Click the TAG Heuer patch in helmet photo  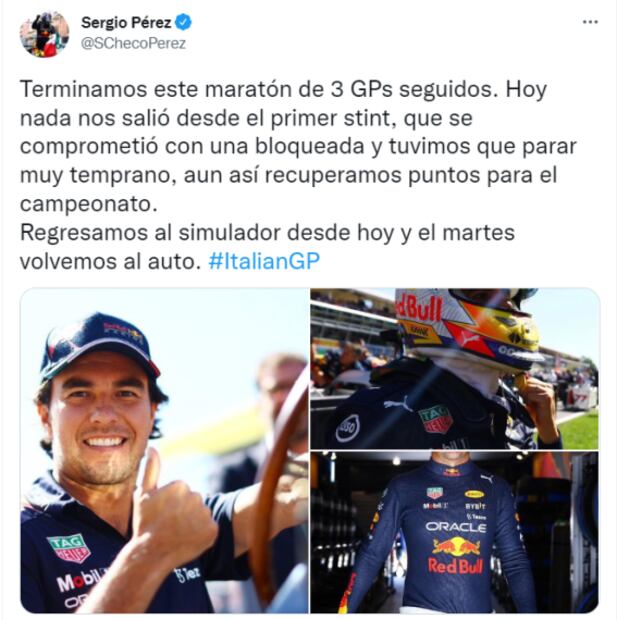point(436,419)
